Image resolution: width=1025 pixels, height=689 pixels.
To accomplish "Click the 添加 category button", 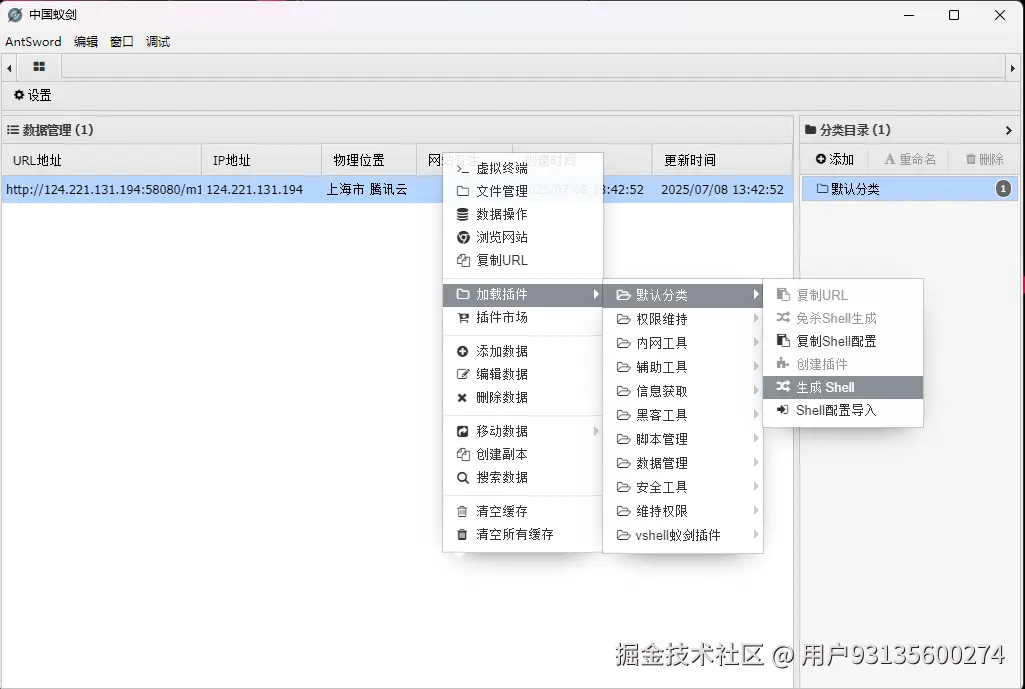I will click(x=835, y=159).
